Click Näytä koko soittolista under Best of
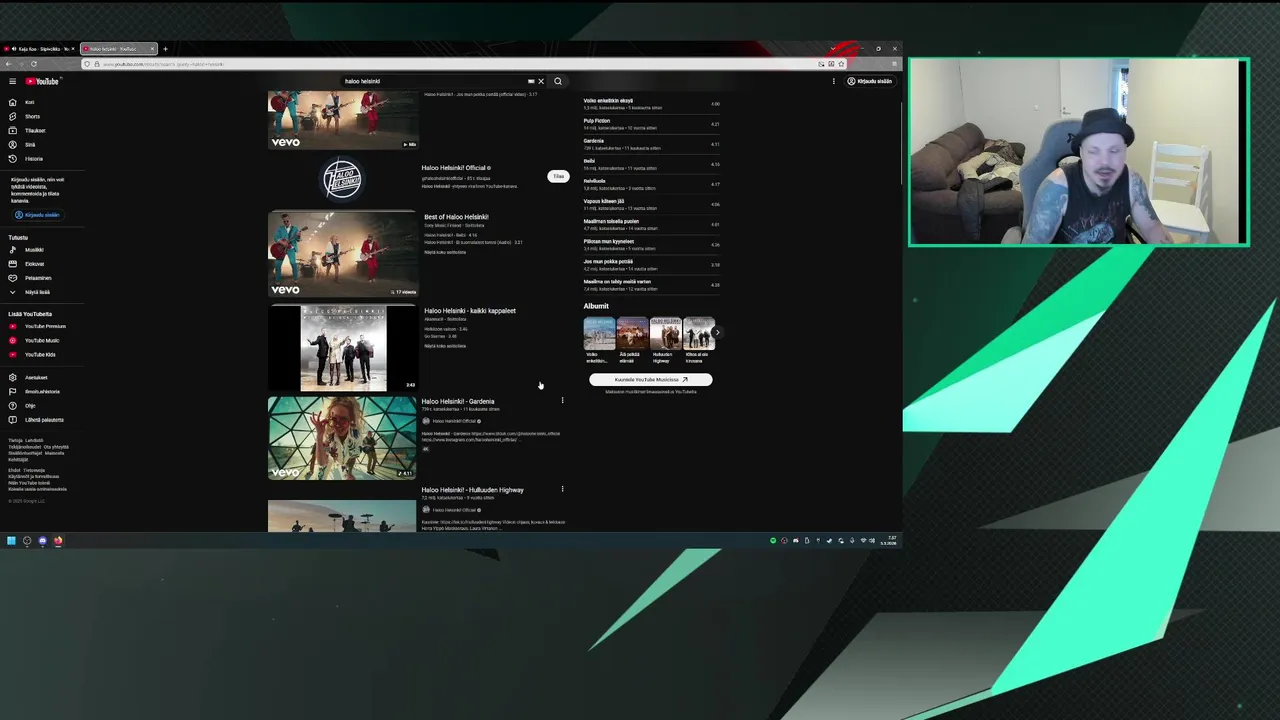Image resolution: width=1280 pixels, height=720 pixels. (445, 252)
